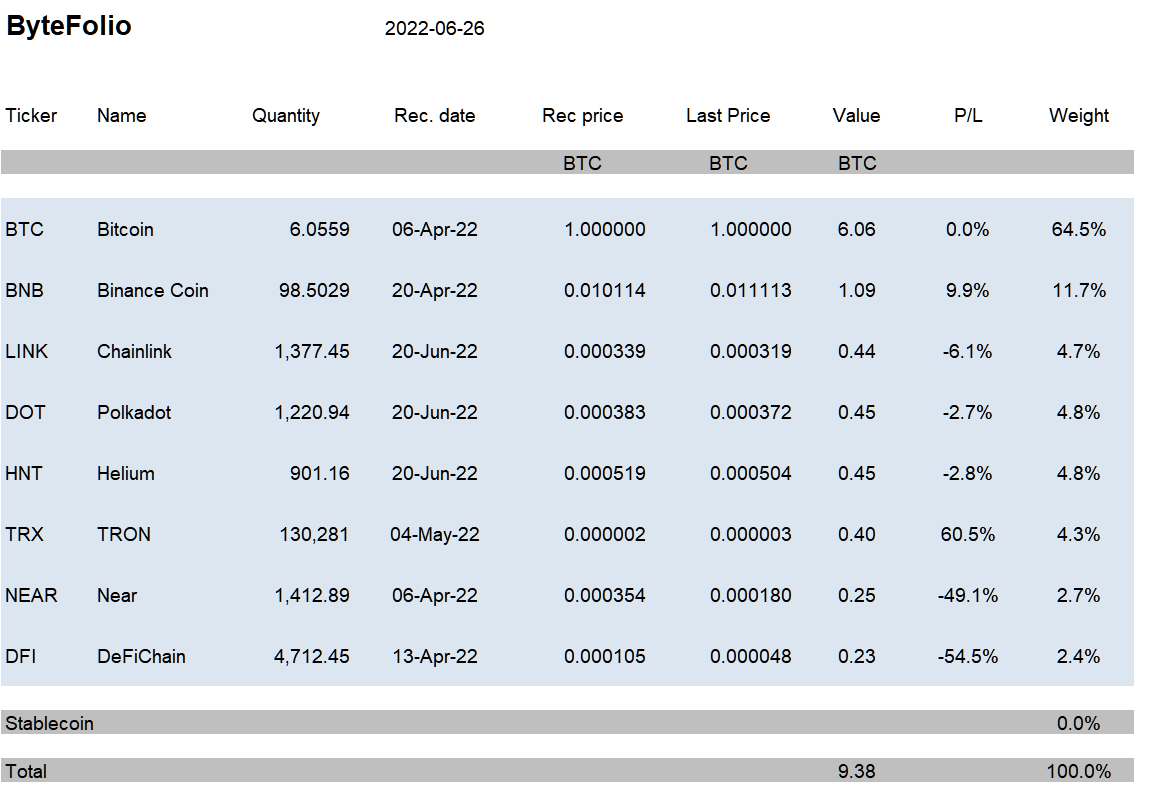
Task: Select the -54.5% P/L cell
Action: (968, 658)
